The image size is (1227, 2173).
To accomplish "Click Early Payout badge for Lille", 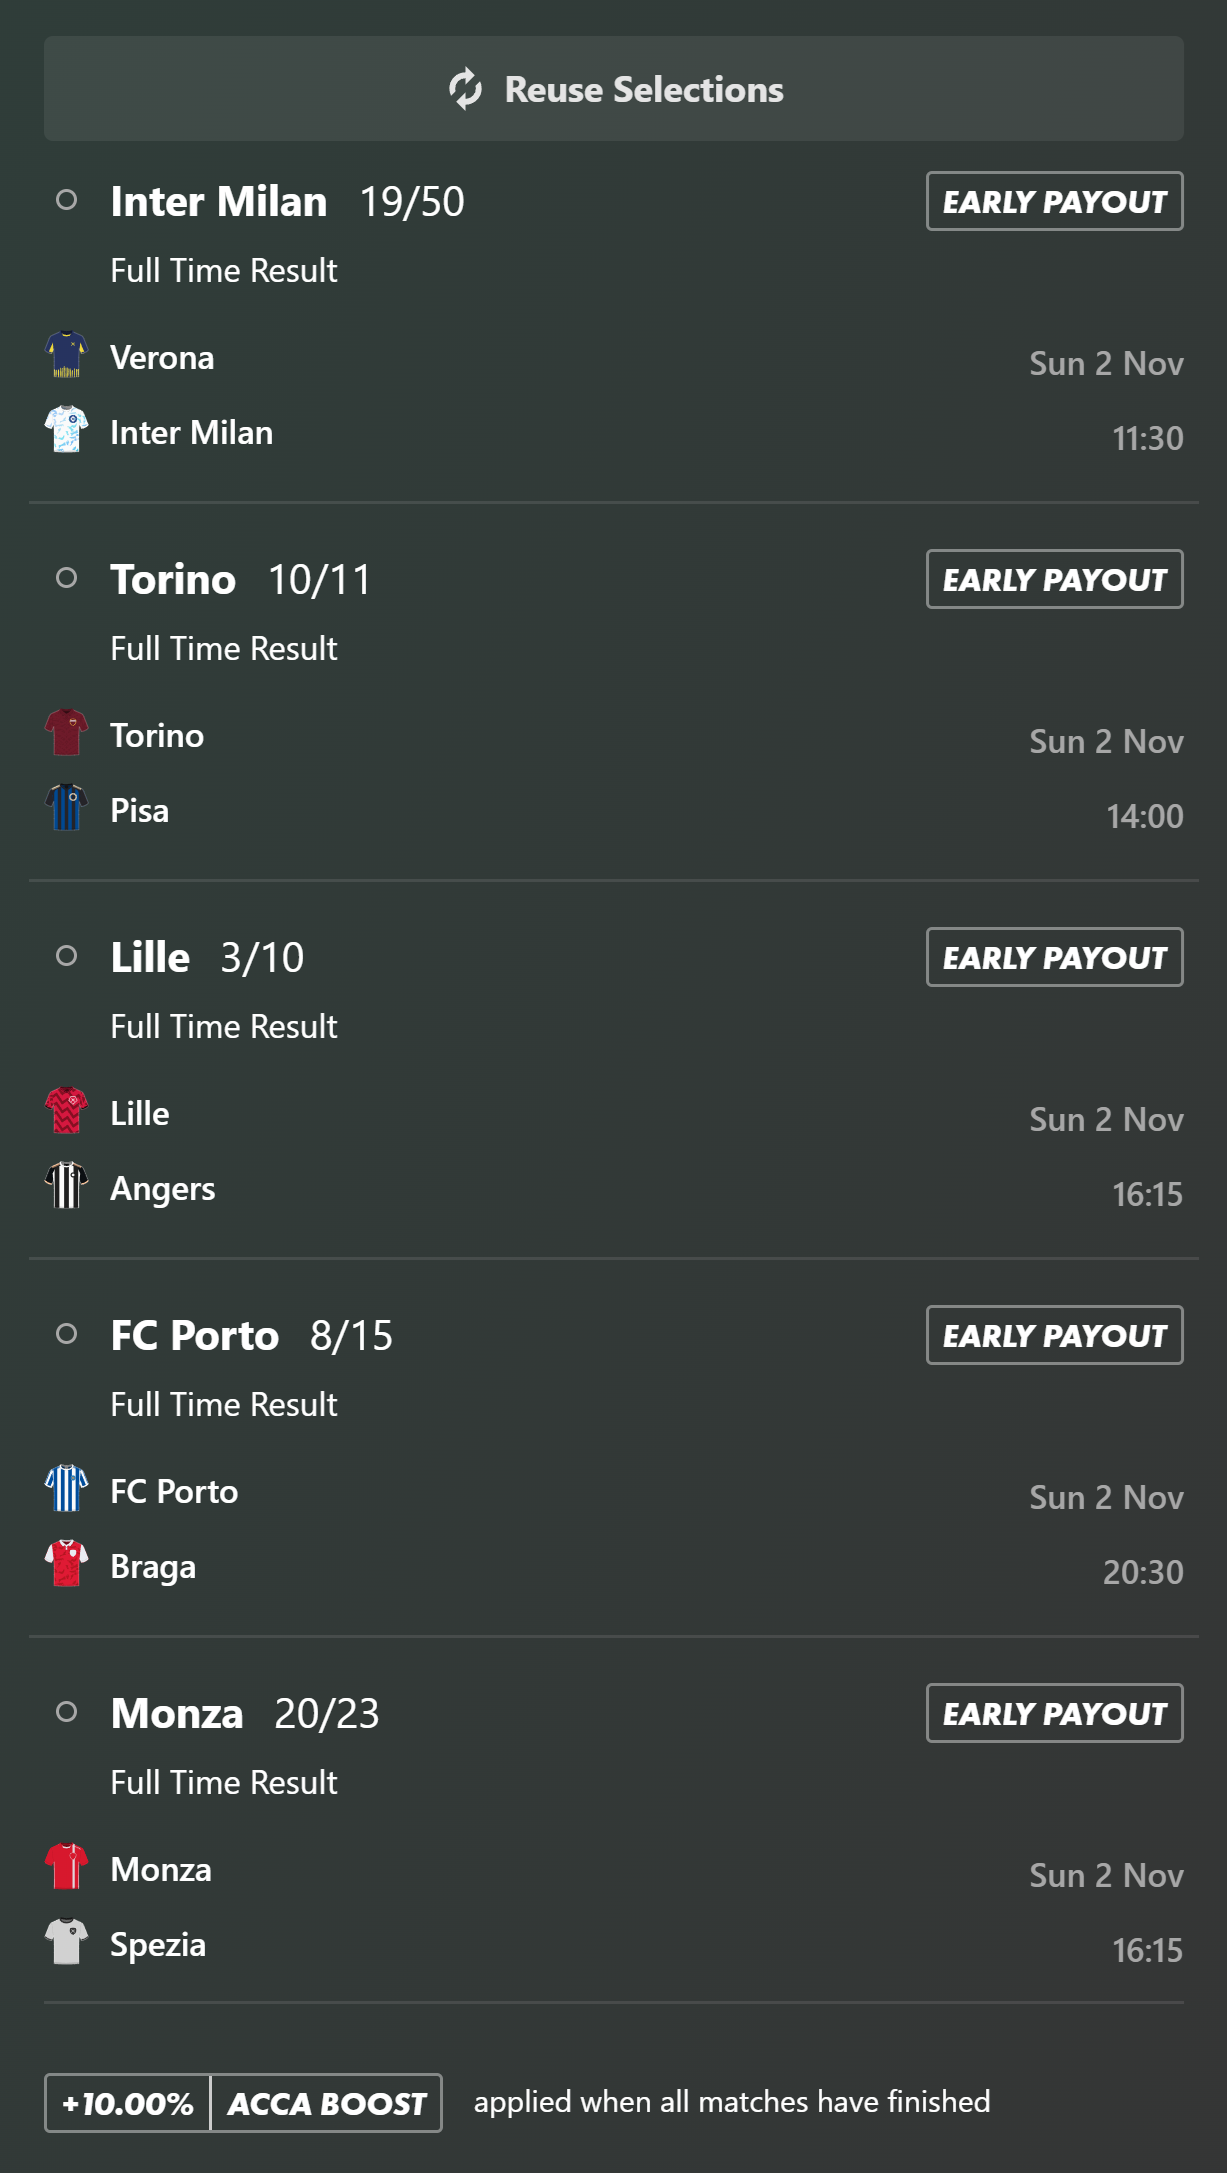I will [x=1054, y=957].
